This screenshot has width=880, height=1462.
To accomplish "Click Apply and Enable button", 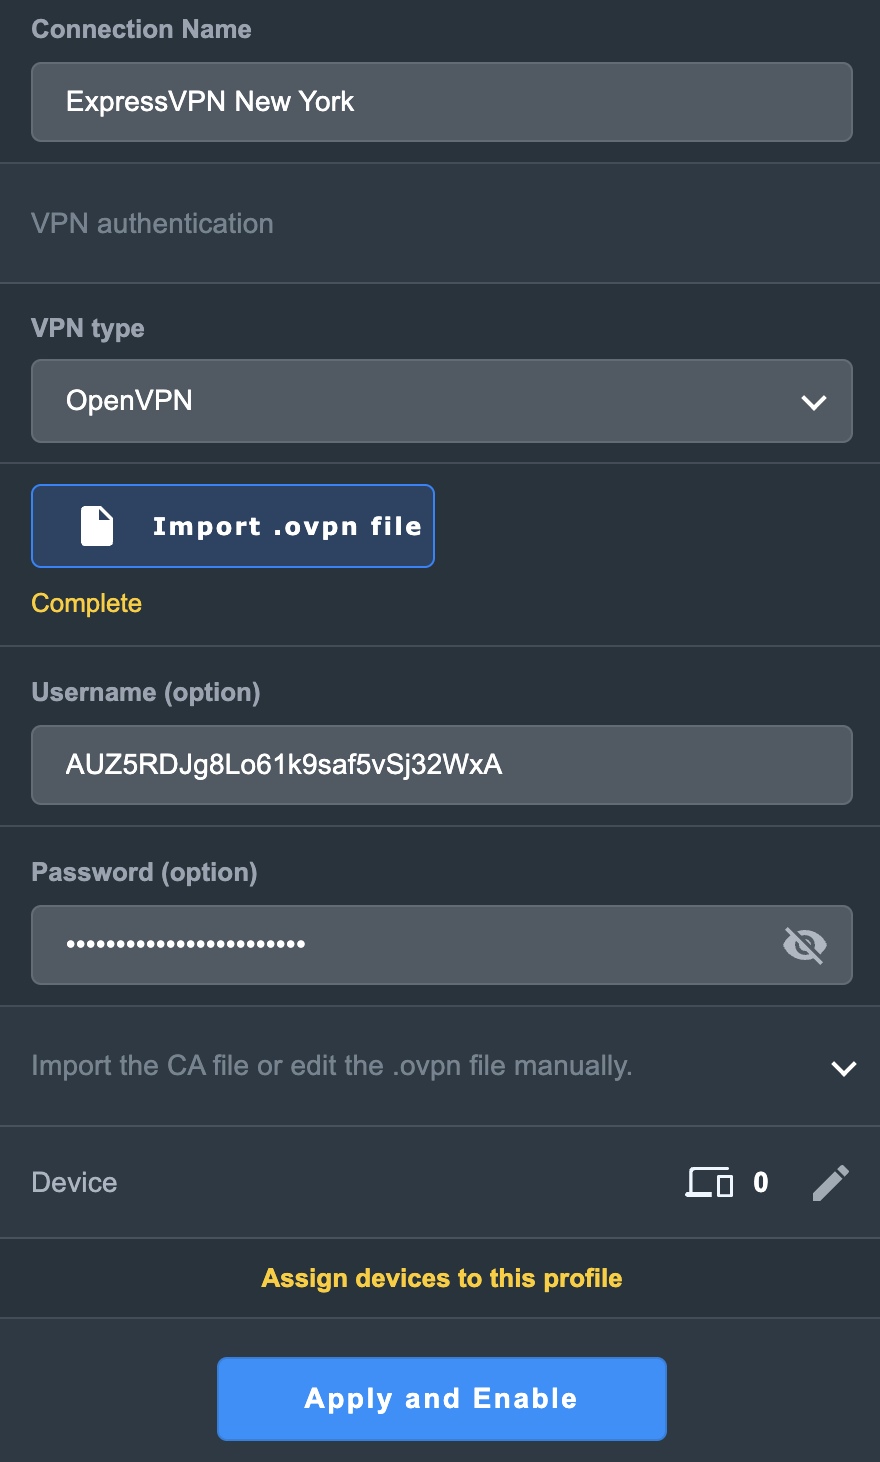I will pyautogui.click(x=442, y=1399).
